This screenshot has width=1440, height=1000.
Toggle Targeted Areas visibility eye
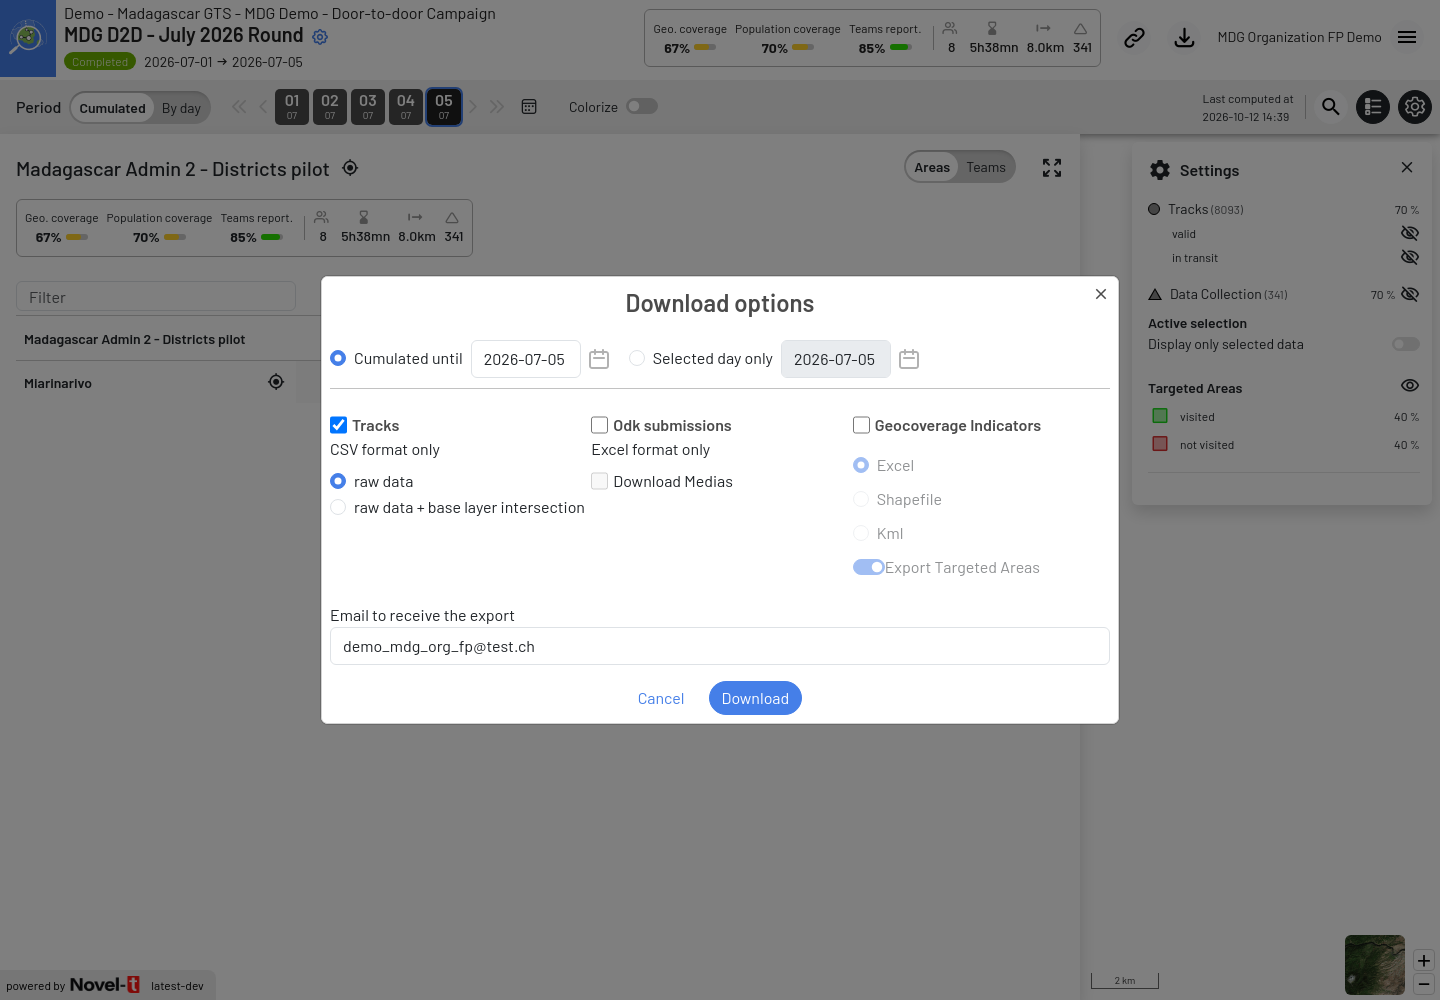point(1410,385)
